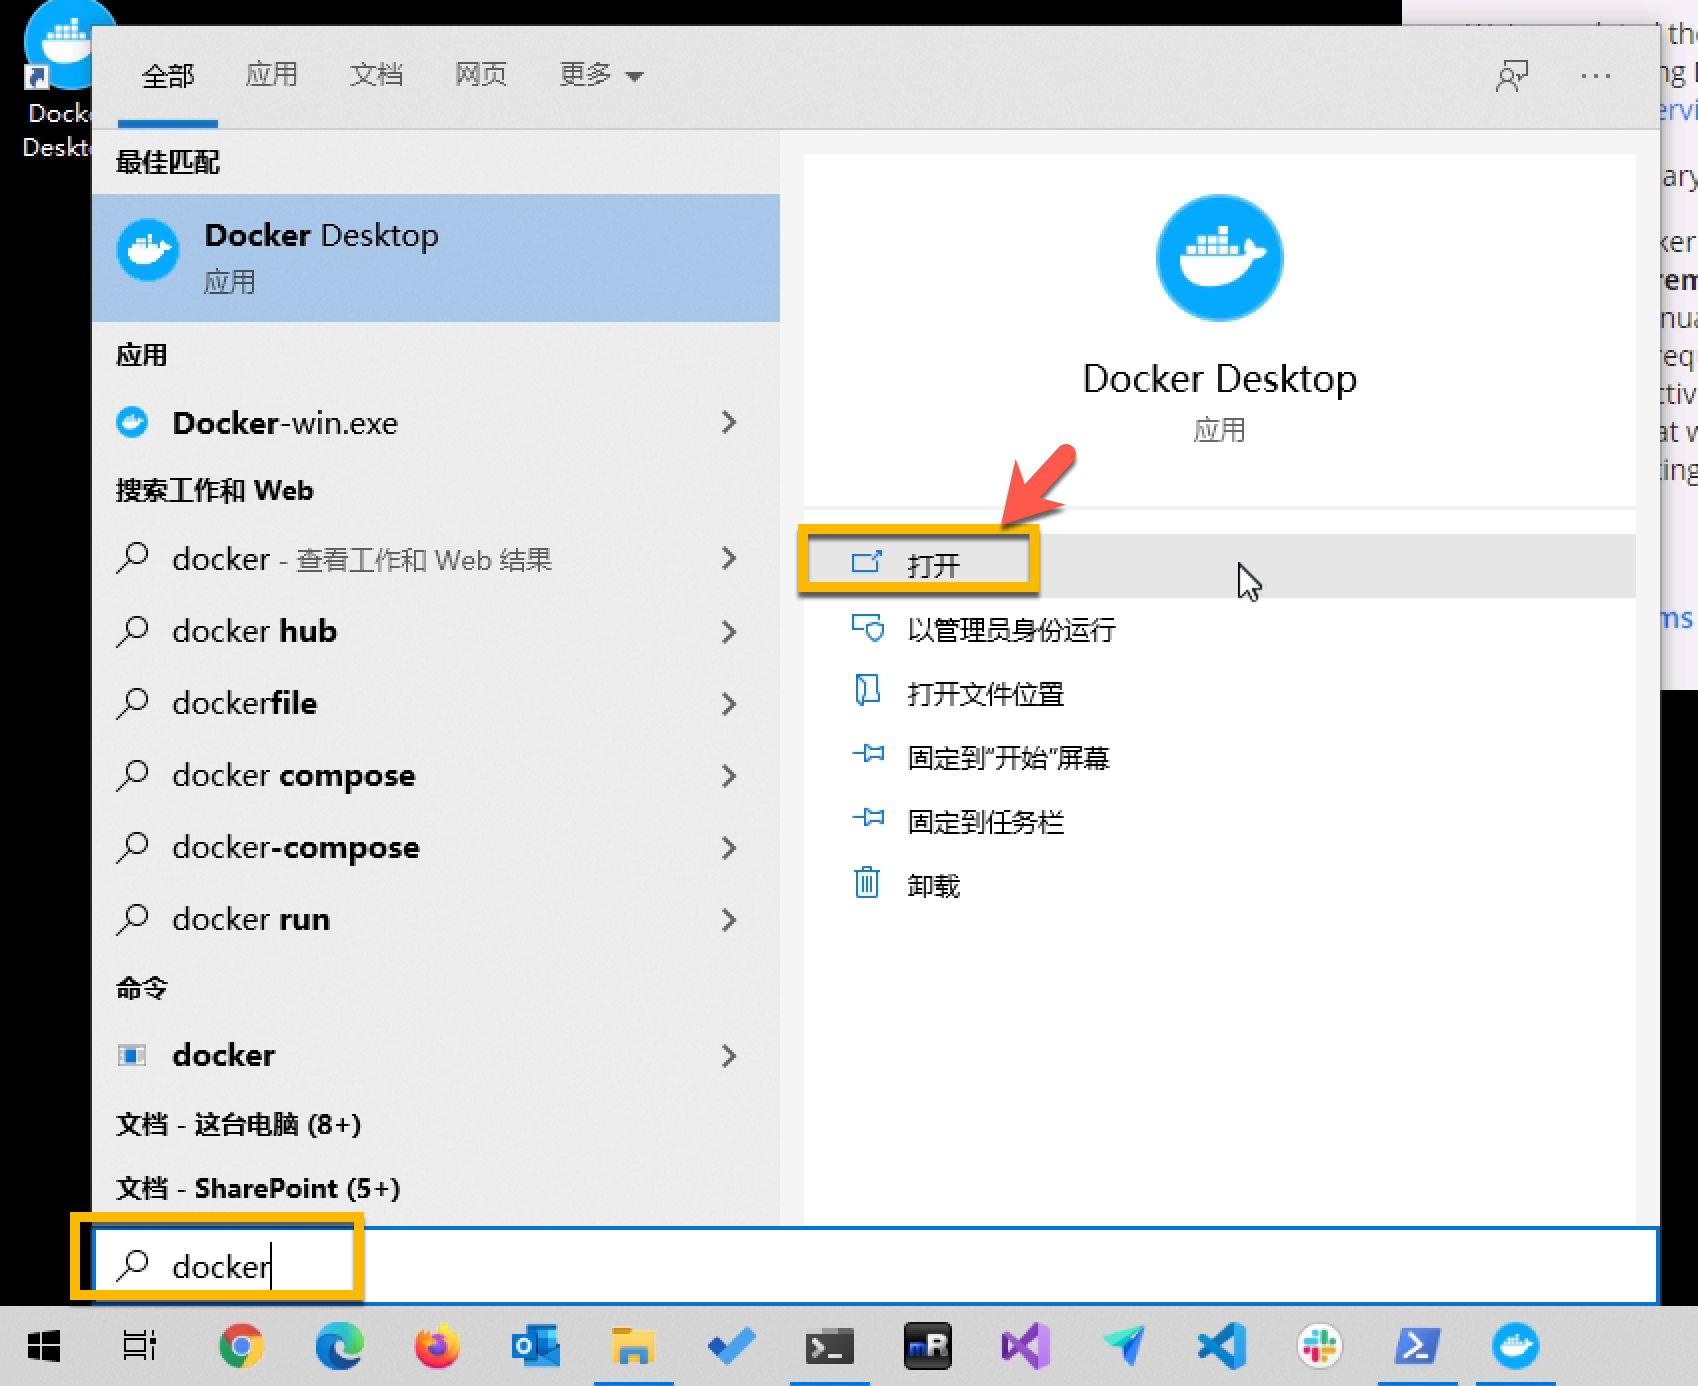Choose 固定到任务栏
Screen dimensions: 1698x1386
pyautogui.click(x=1219, y=821)
